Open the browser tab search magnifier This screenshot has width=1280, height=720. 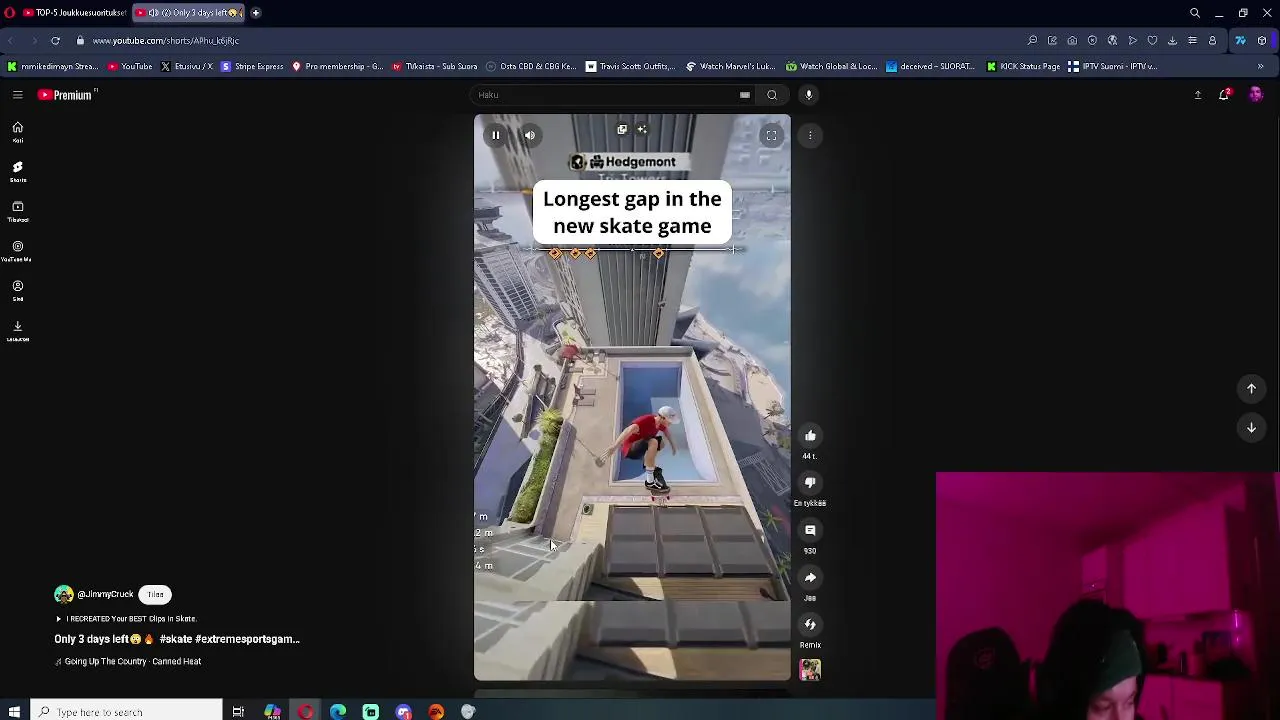pos(1195,13)
